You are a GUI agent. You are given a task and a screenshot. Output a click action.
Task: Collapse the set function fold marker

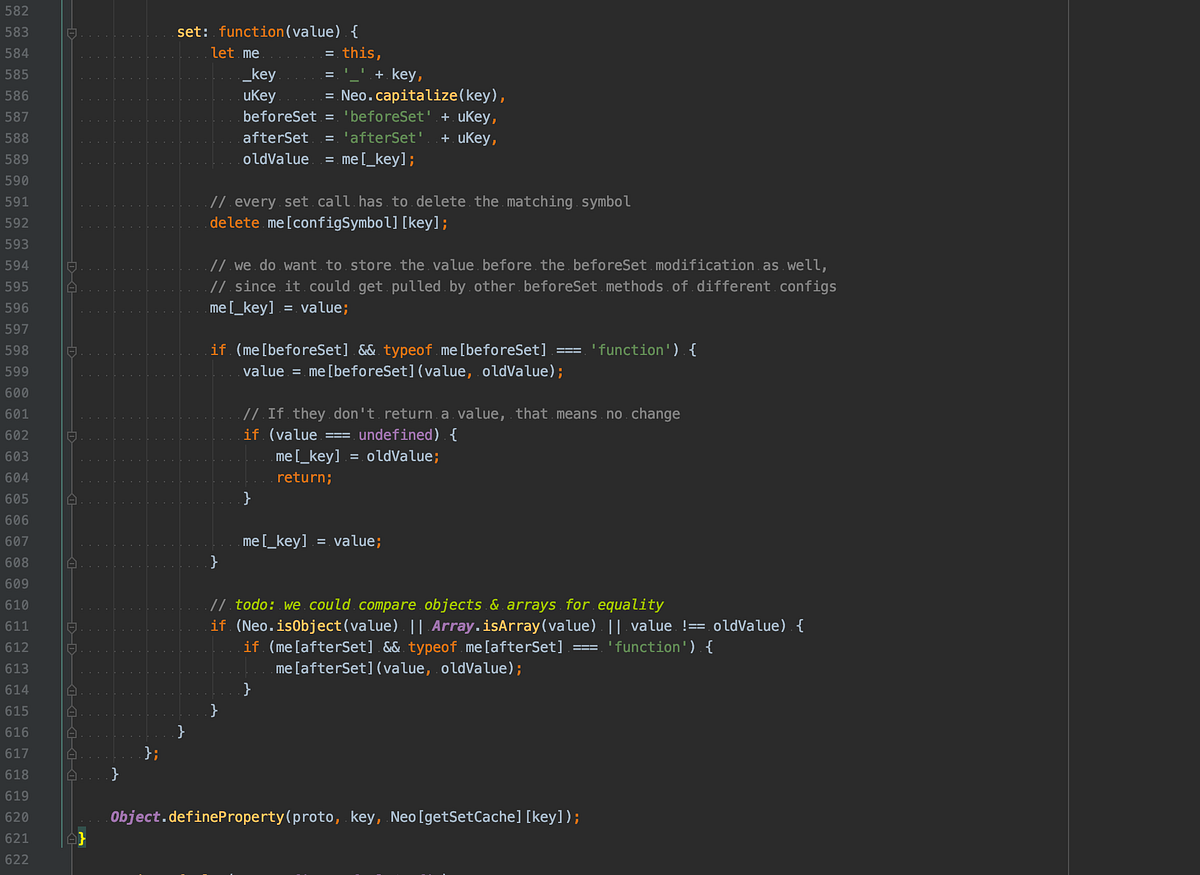tap(70, 31)
